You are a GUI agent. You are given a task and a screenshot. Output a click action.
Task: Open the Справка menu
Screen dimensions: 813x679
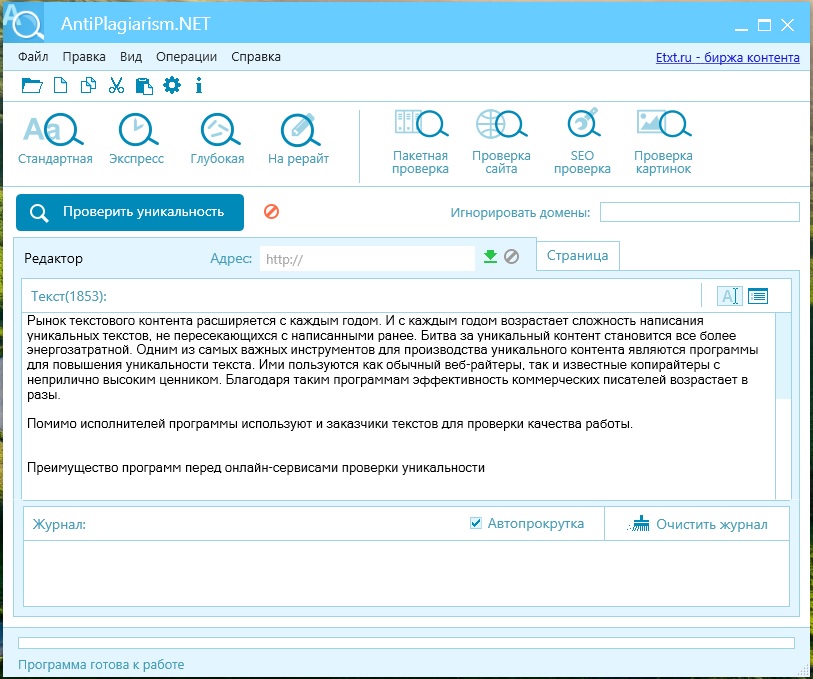256,56
